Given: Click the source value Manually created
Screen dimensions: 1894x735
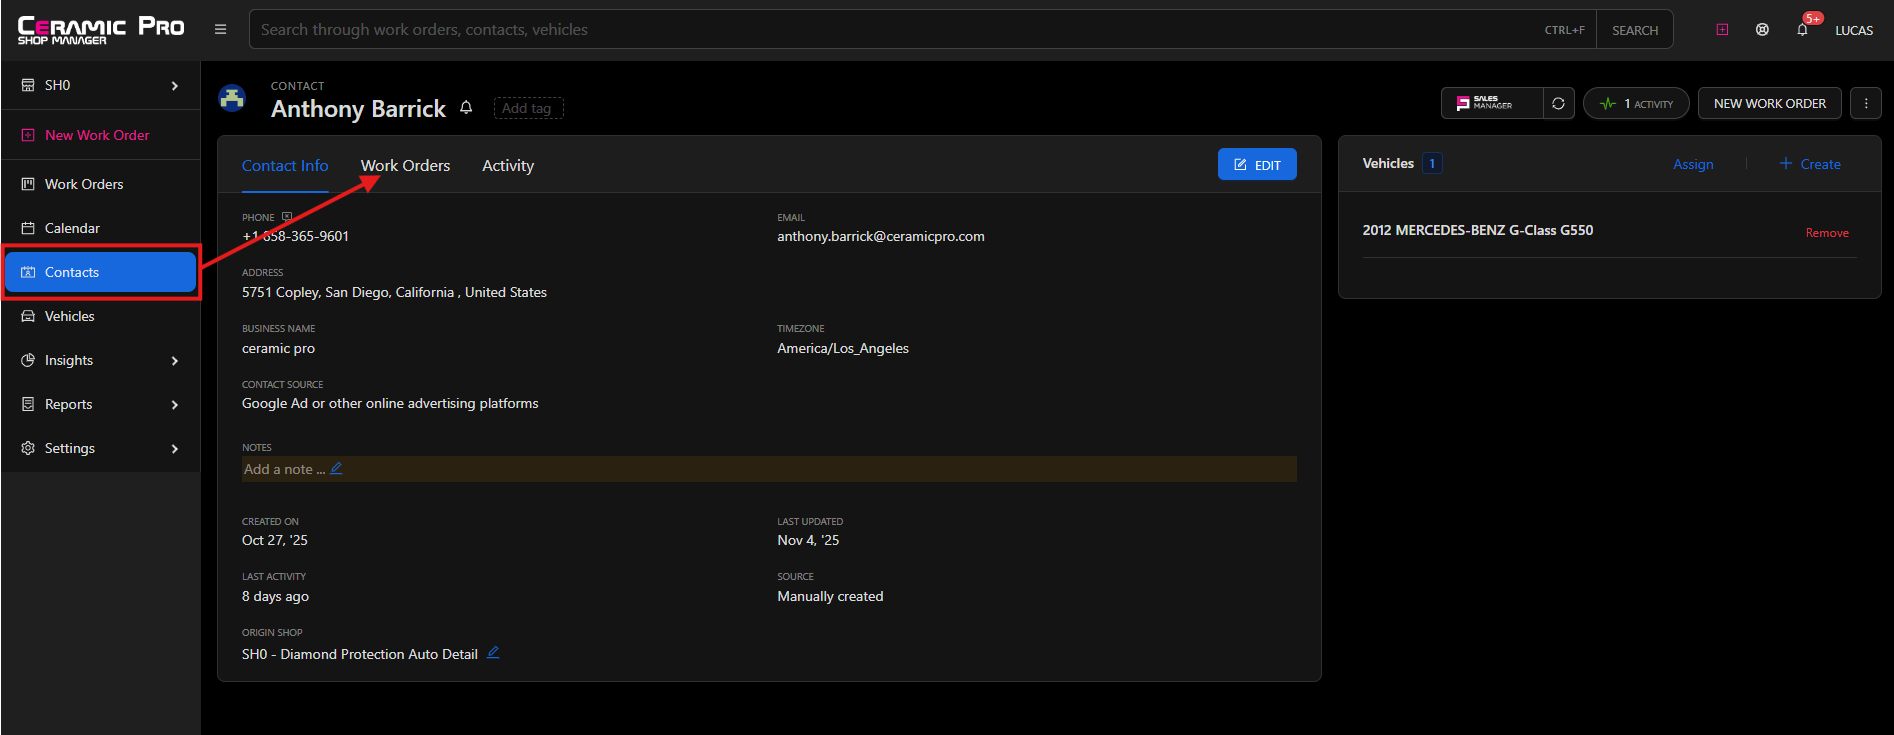Looking at the screenshot, I should (x=830, y=596).
